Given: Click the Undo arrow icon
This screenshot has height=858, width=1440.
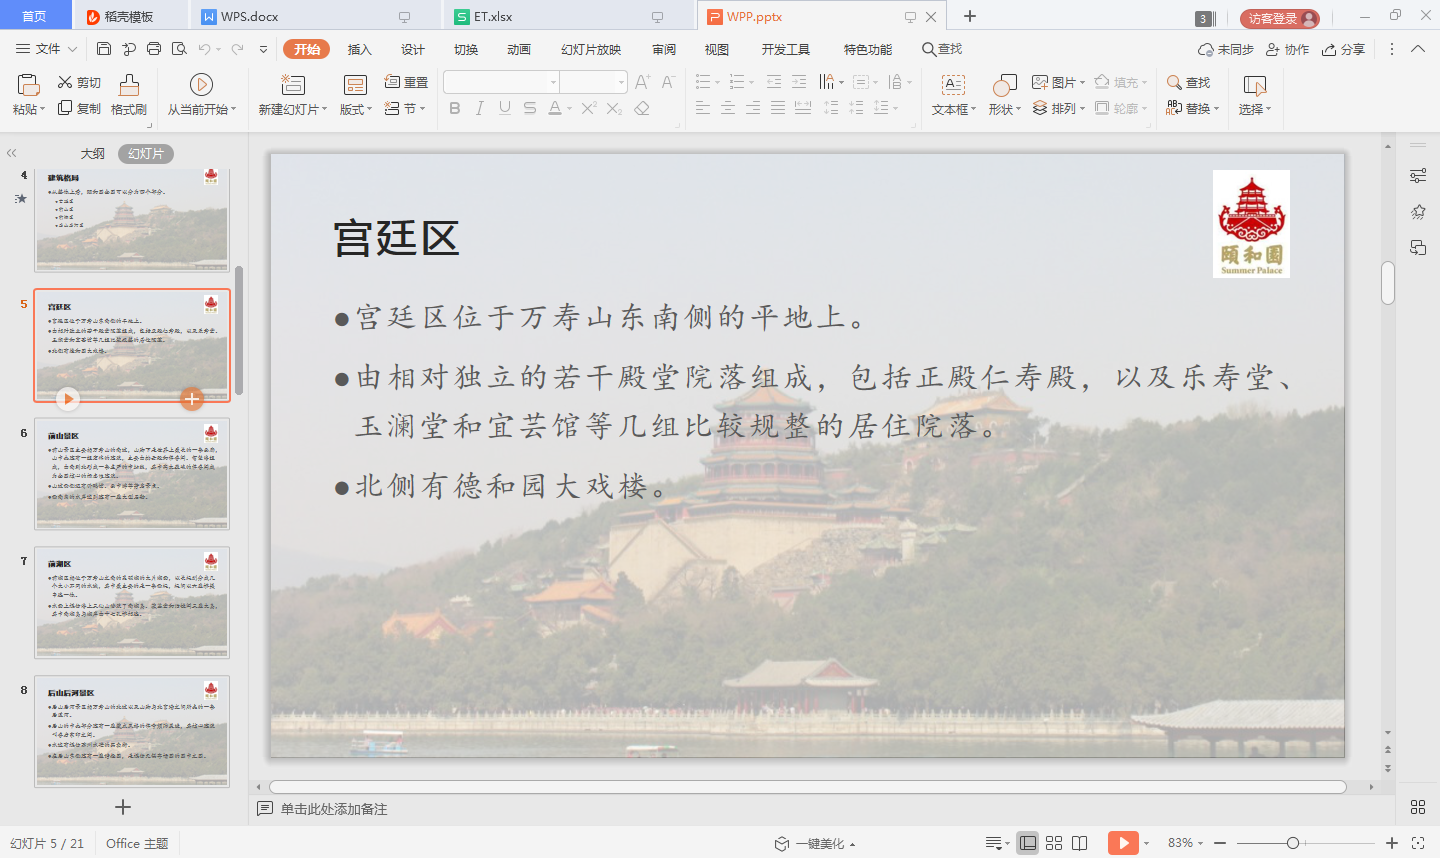Looking at the screenshot, I should [x=204, y=49].
